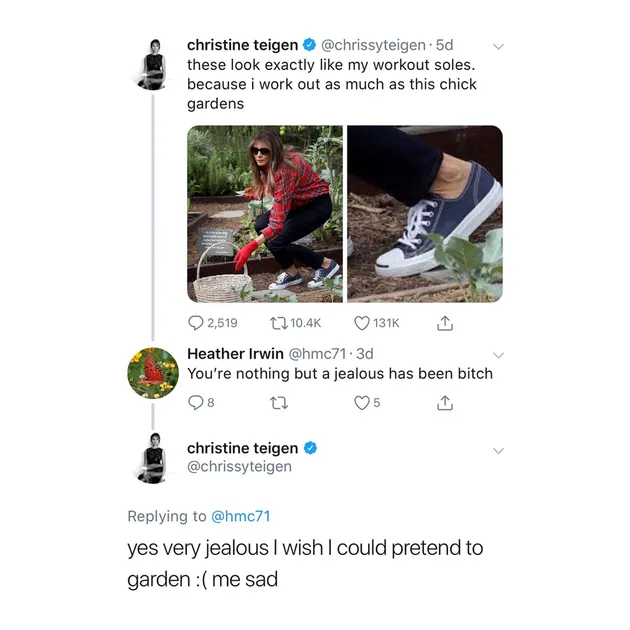This screenshot has width=630, height=630.
Task: Open the chevron menu on the bottom reply
Action: (499, 450)
